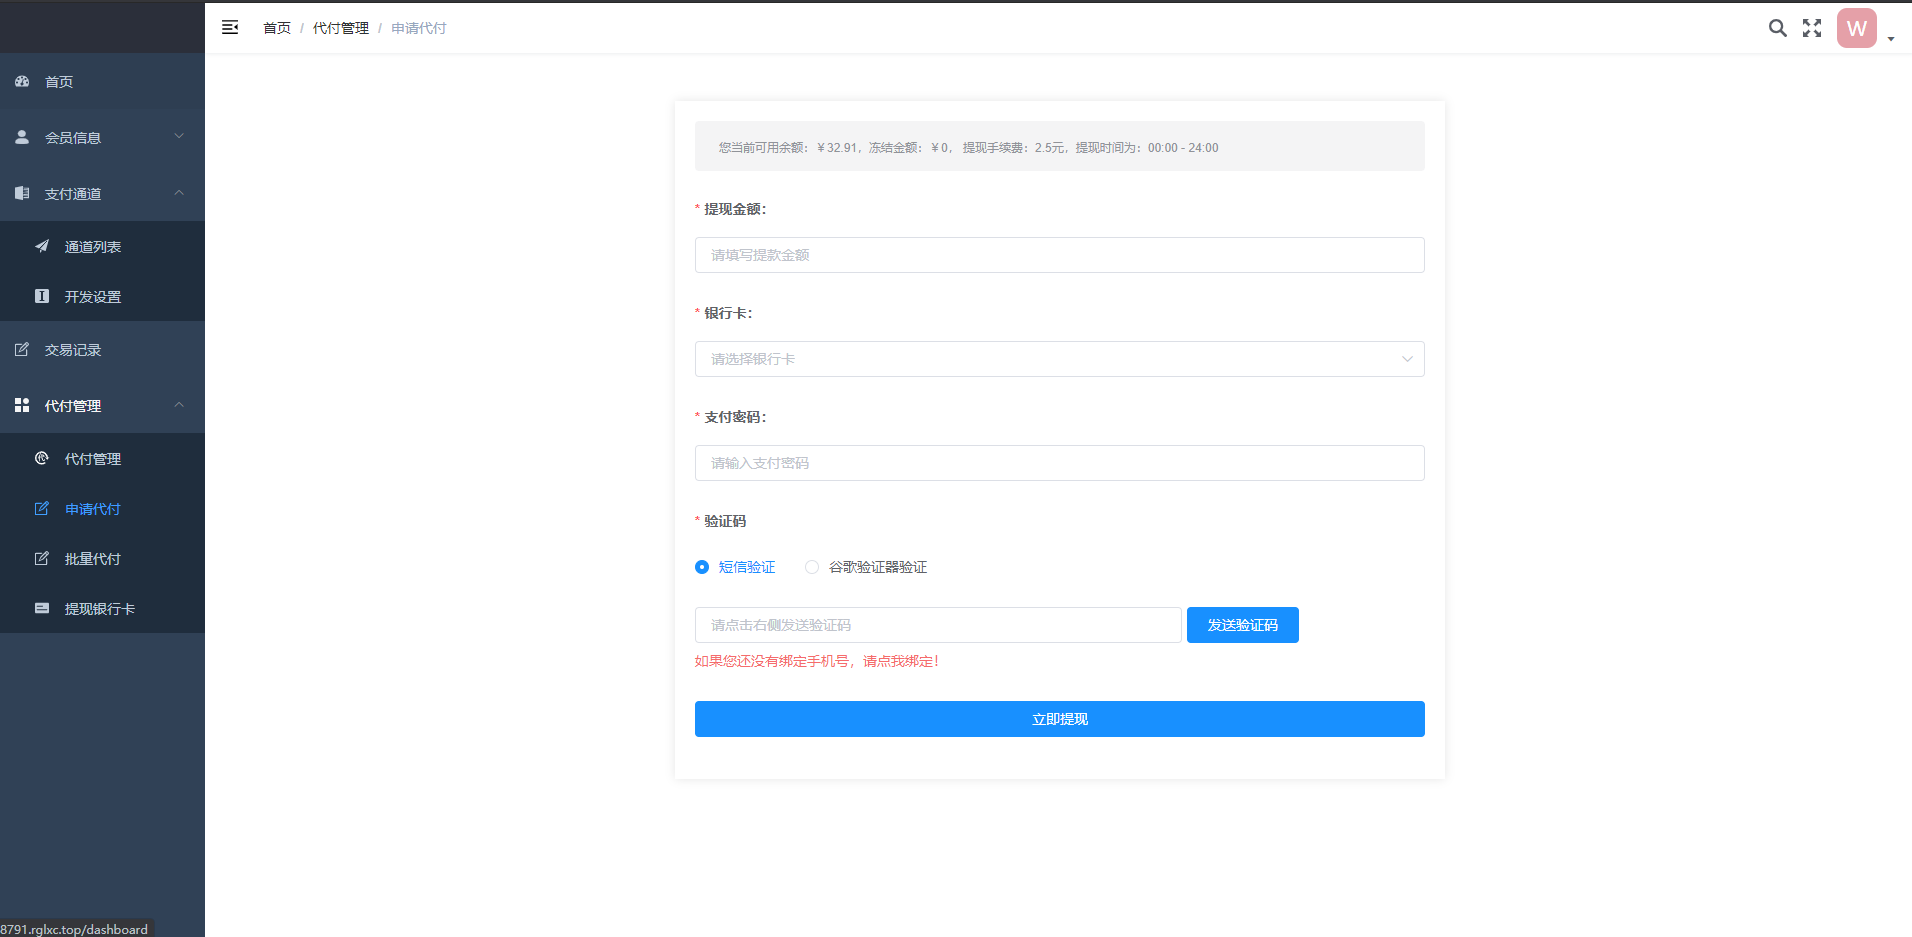1912x937 pixels.
Task: Expand the 会员信息 sidebar menu
Action: 102,137
